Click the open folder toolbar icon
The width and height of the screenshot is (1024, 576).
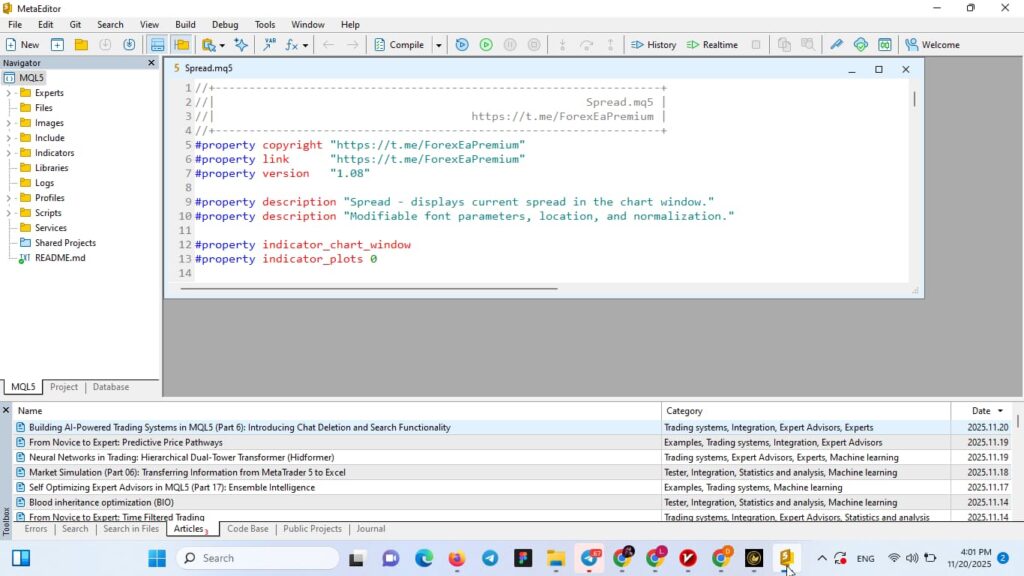coord(81,45)
